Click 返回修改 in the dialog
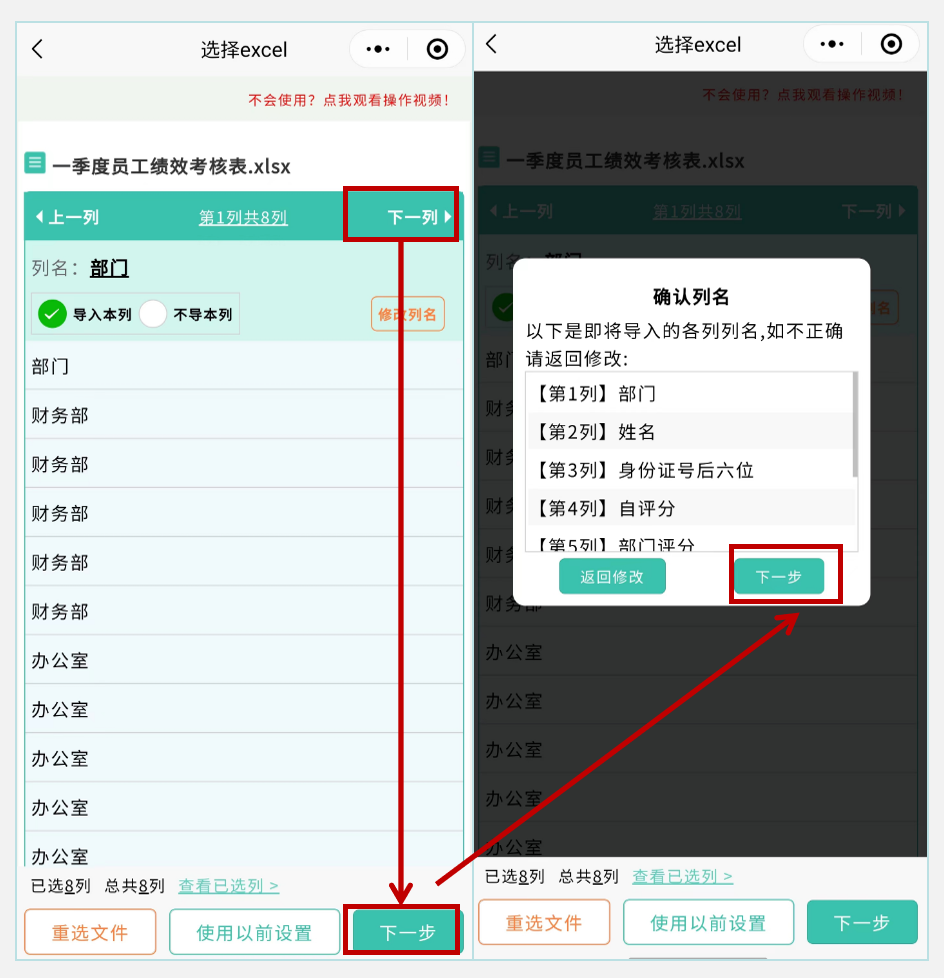 tap(612, 576)
